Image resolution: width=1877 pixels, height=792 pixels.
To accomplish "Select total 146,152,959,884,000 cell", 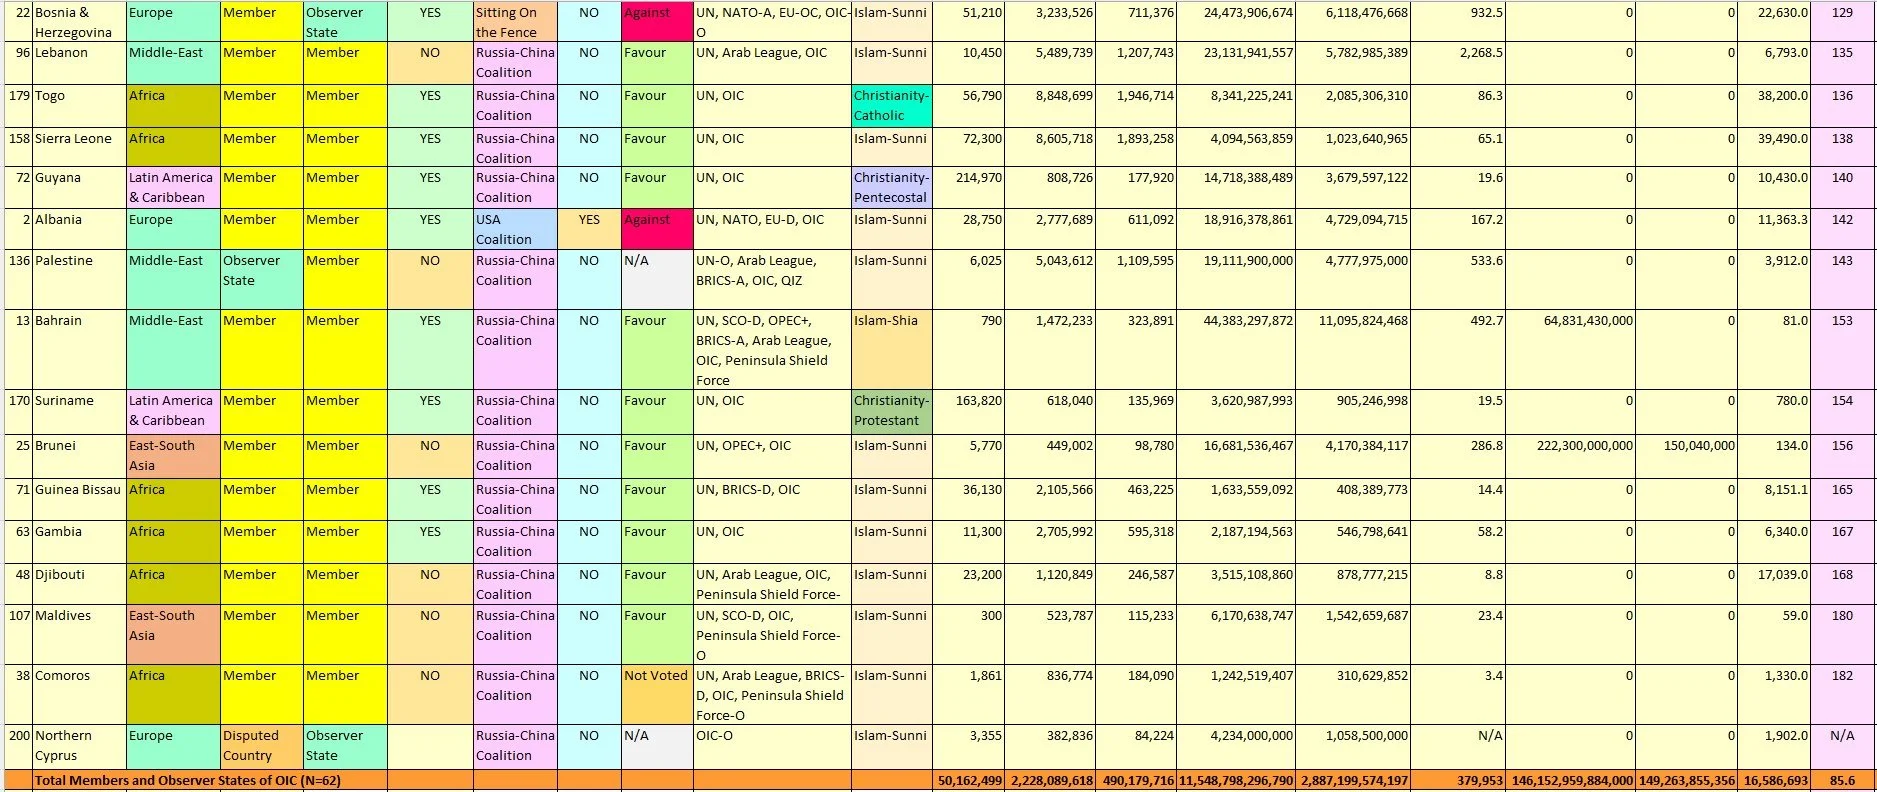I will tap(1570, 780).
